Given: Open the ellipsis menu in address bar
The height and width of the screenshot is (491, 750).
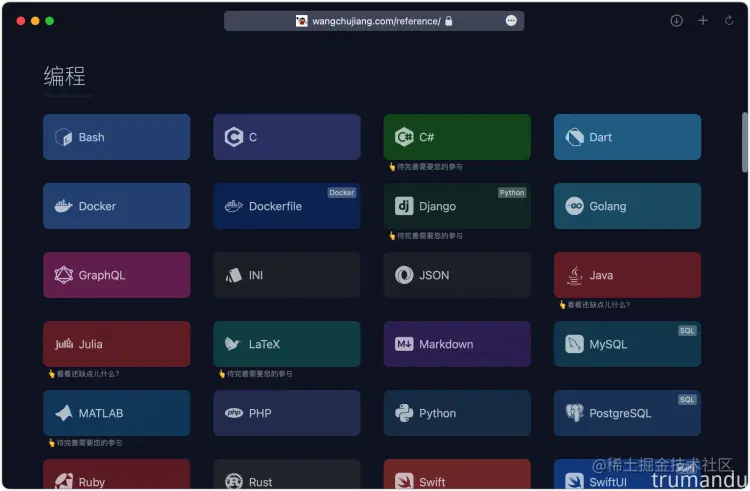Looking at the screenshot, I should click(511, 21).
